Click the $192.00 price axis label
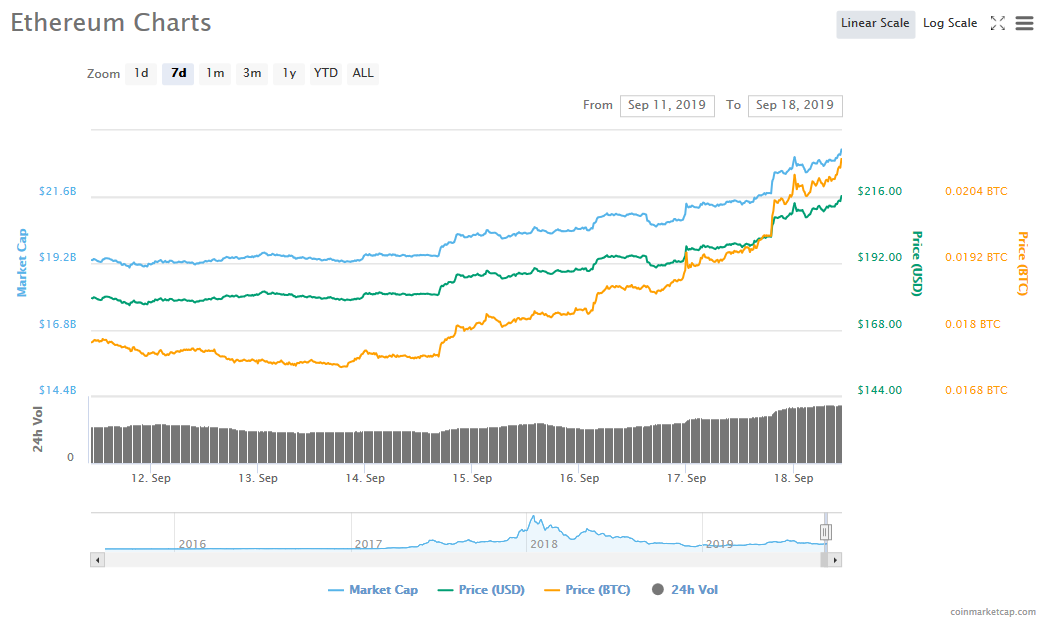Viewport: 1046px width, 620px height. coord(879,258)
